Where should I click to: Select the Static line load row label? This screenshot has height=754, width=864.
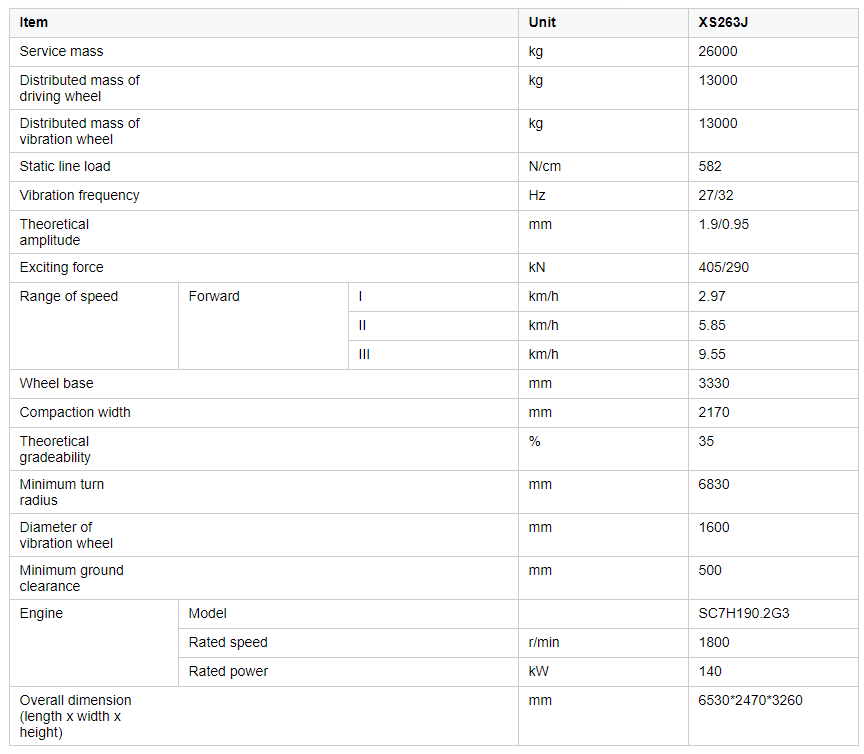tap(65, 166)
